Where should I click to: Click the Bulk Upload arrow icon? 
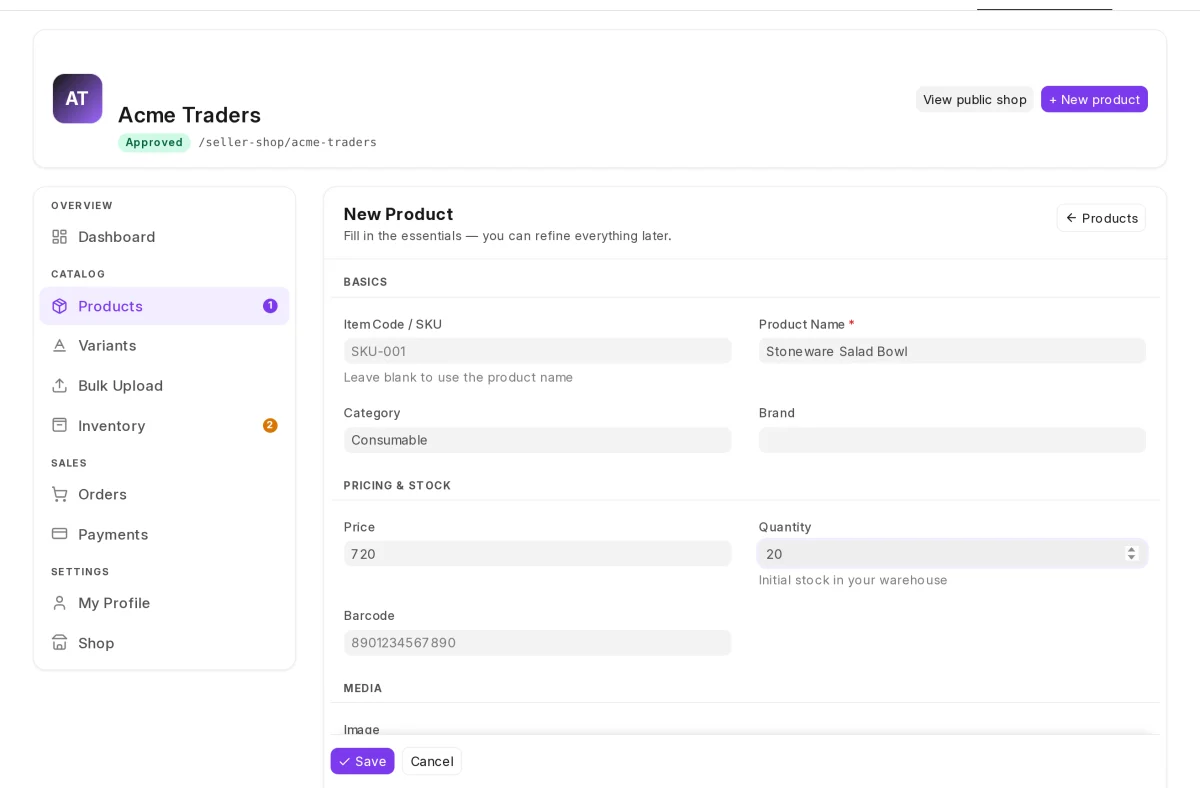[60, 385]
